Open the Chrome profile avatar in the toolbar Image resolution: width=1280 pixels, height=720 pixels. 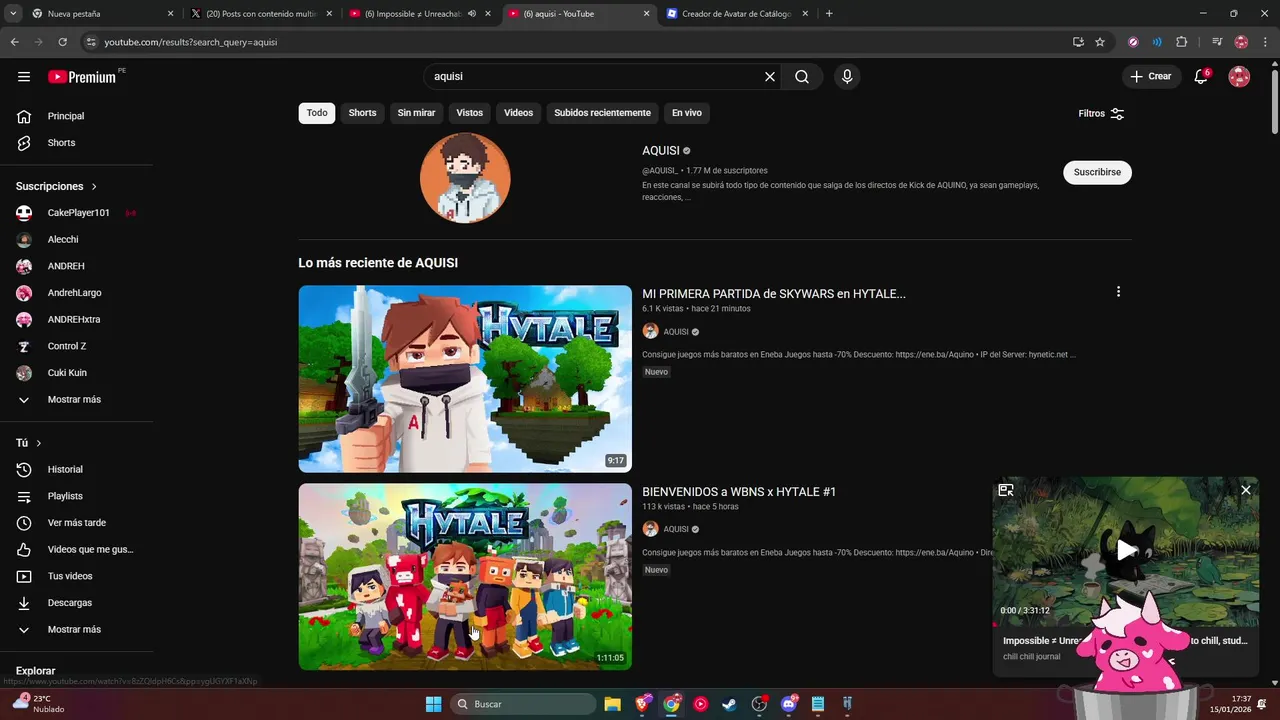1241,42
